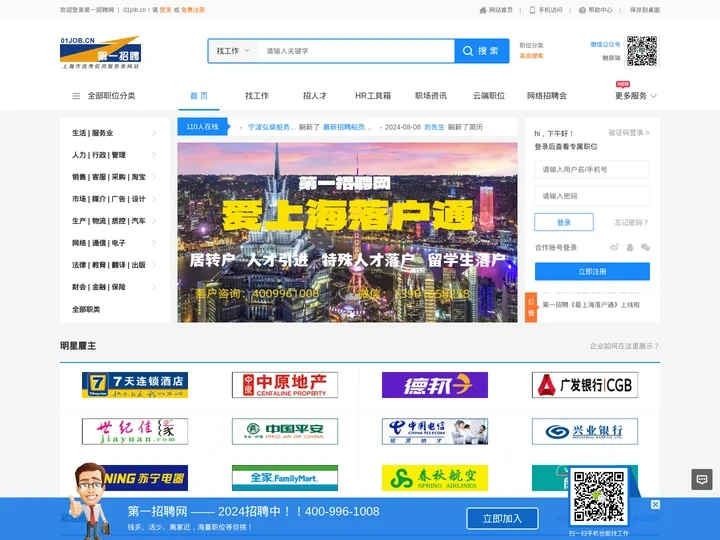Open the chat feedback icon at right edge
Image resolution: width=720 pixels, height=540 pixels.
[702, 479]
